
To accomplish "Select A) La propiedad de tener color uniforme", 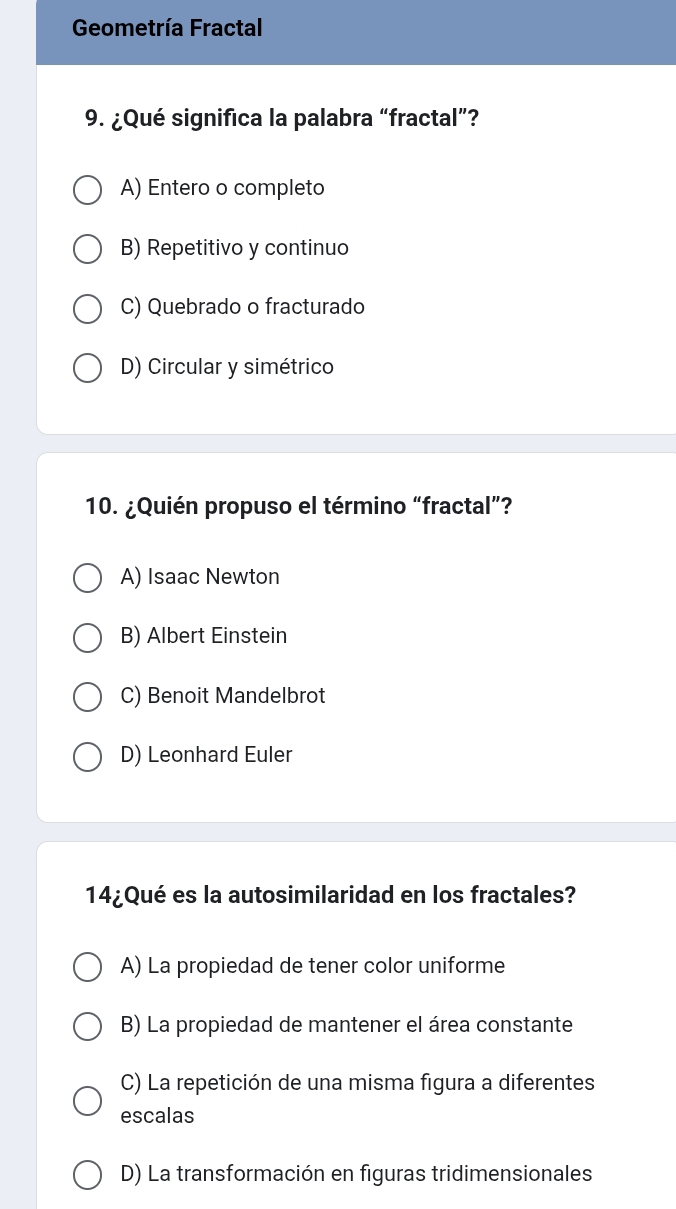I will [x=88, y=968].
